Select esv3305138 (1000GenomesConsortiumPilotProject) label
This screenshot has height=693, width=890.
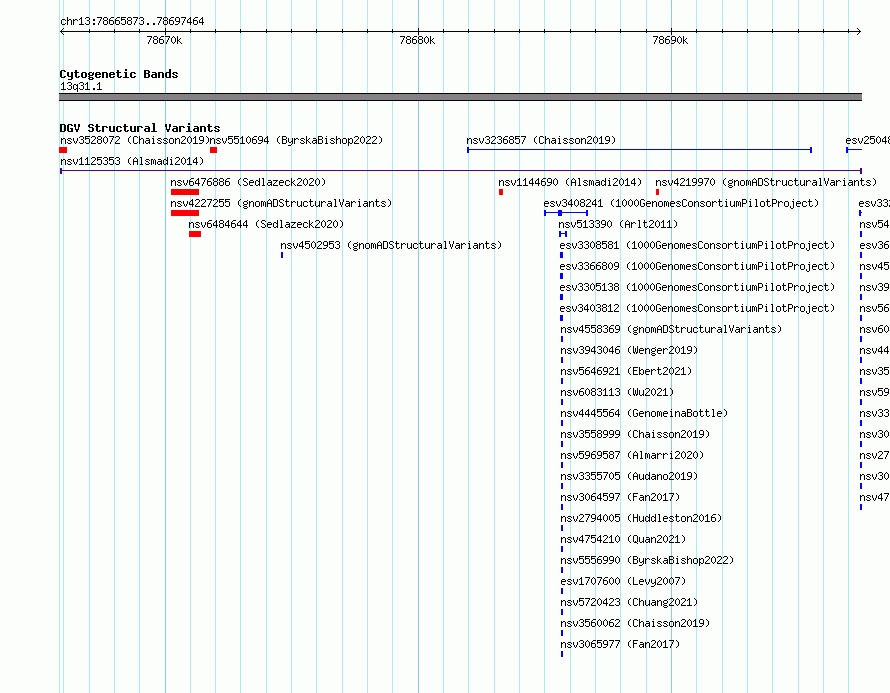[697, 287]
